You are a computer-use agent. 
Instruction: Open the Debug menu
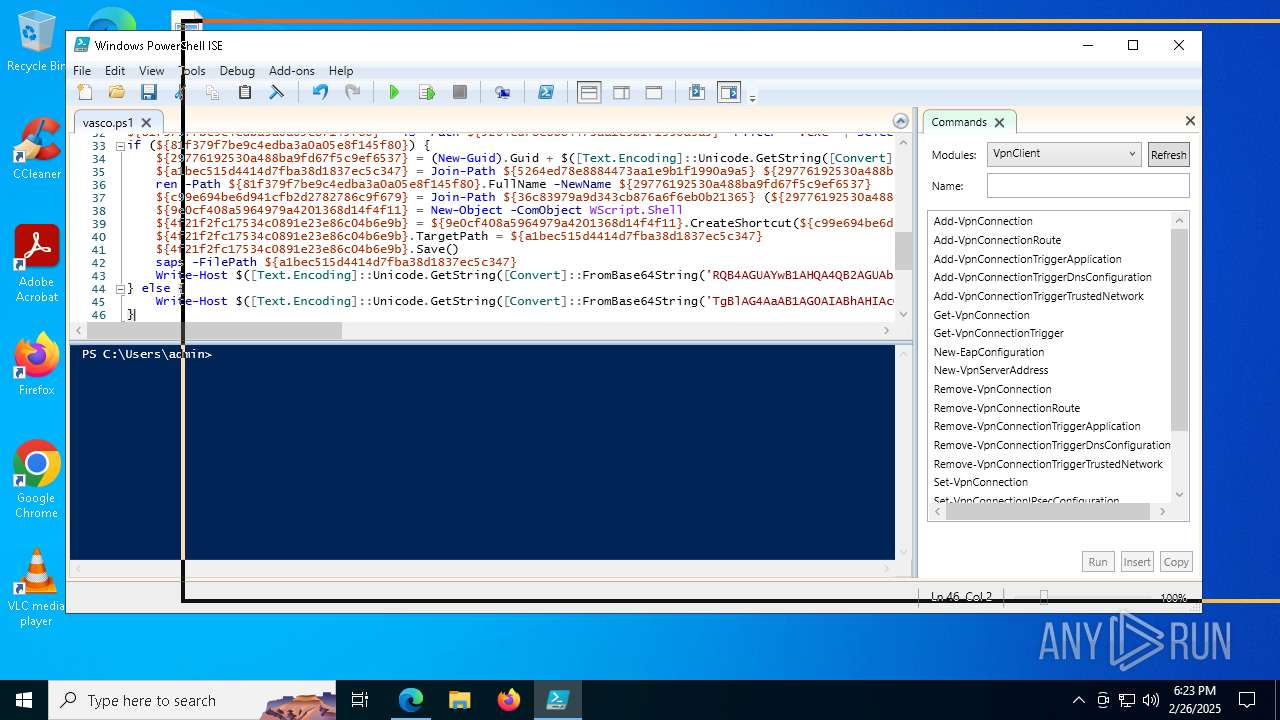237,71
